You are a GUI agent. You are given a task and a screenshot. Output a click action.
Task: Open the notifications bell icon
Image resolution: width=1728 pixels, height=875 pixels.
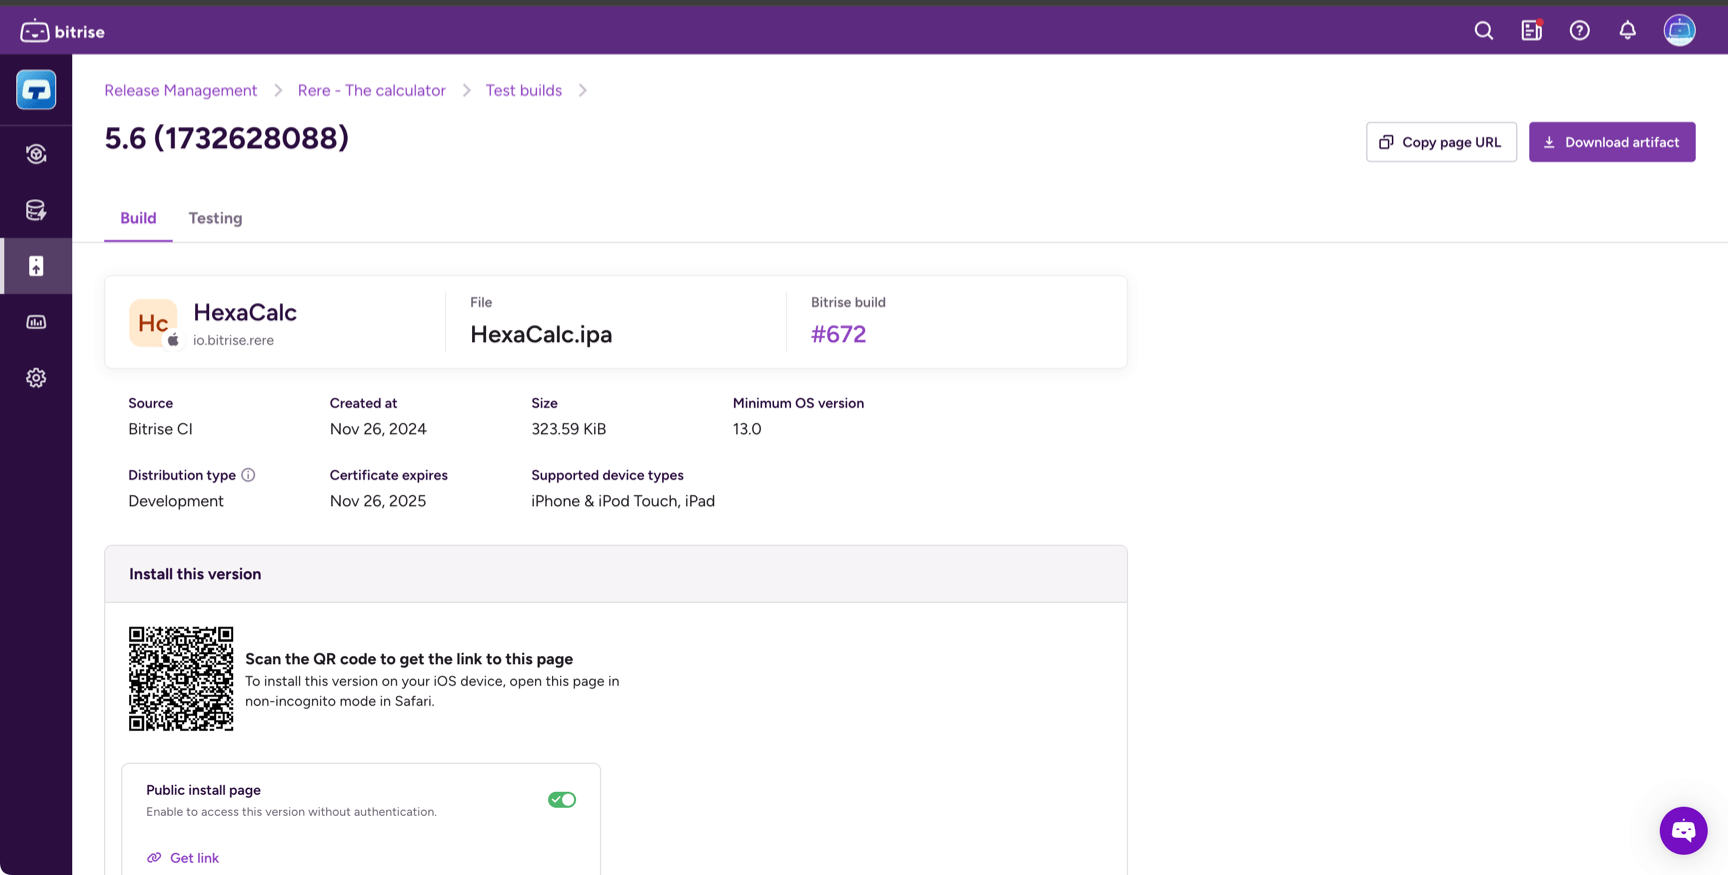(1628, 31)
